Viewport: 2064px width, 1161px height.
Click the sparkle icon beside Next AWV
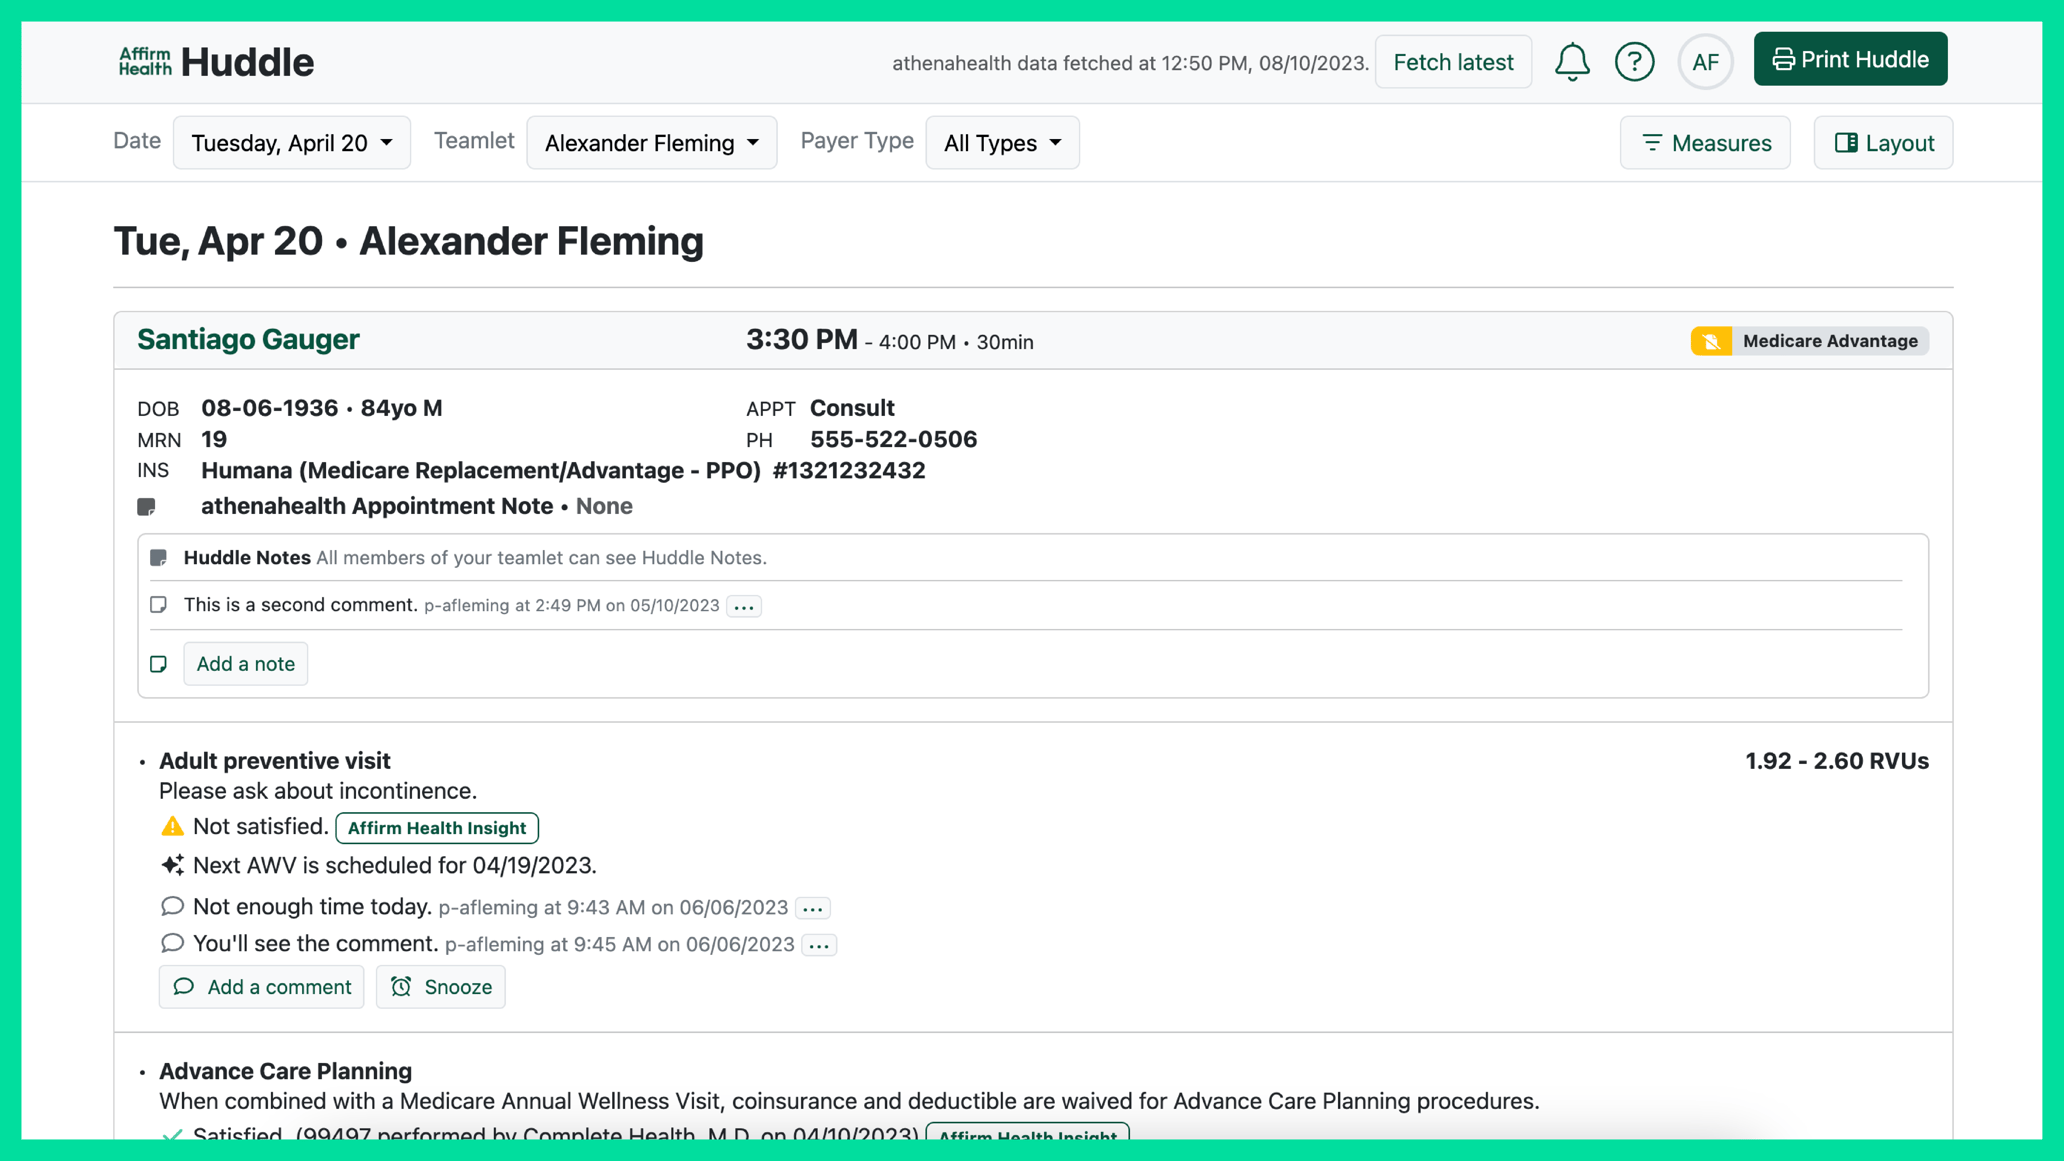coord(172,865)
